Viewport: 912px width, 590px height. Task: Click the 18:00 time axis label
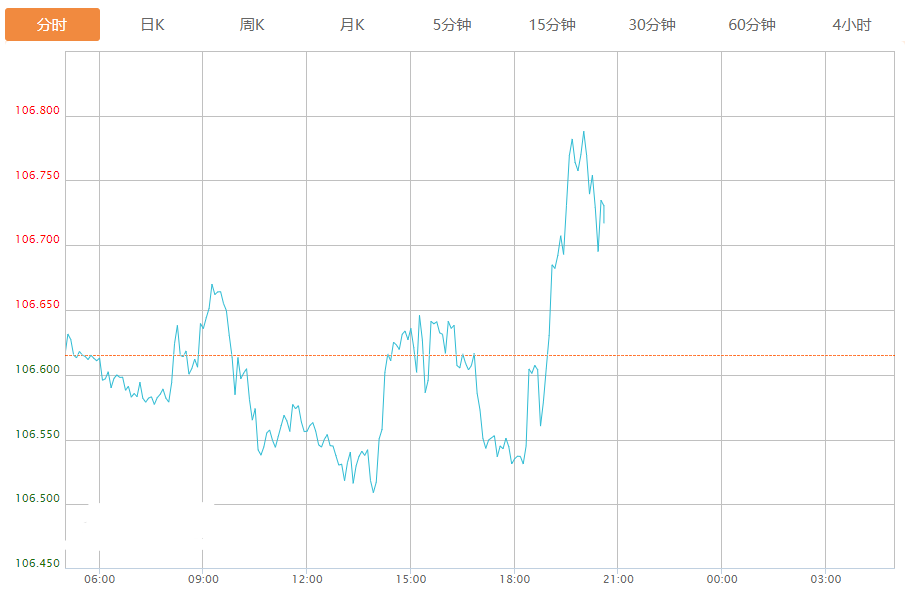(514, 579)
